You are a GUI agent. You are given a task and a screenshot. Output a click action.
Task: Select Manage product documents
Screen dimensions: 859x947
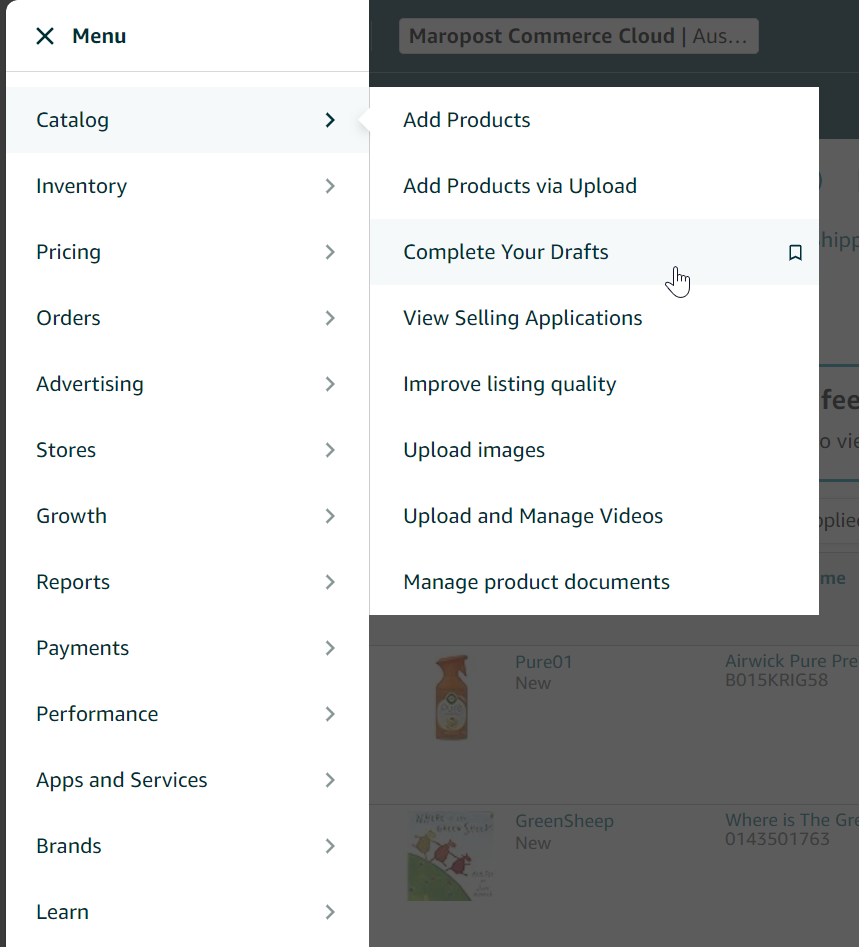point(594,582)
